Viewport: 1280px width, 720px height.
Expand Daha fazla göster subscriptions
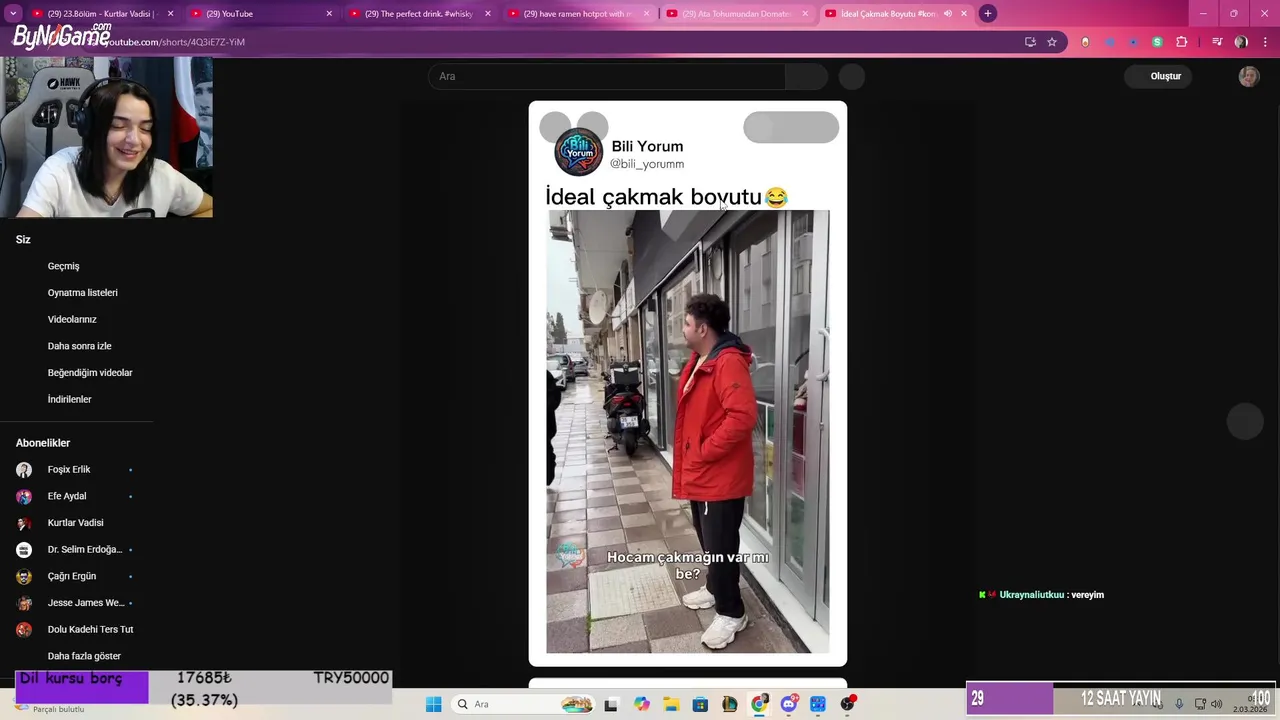(x=84, y=656)
